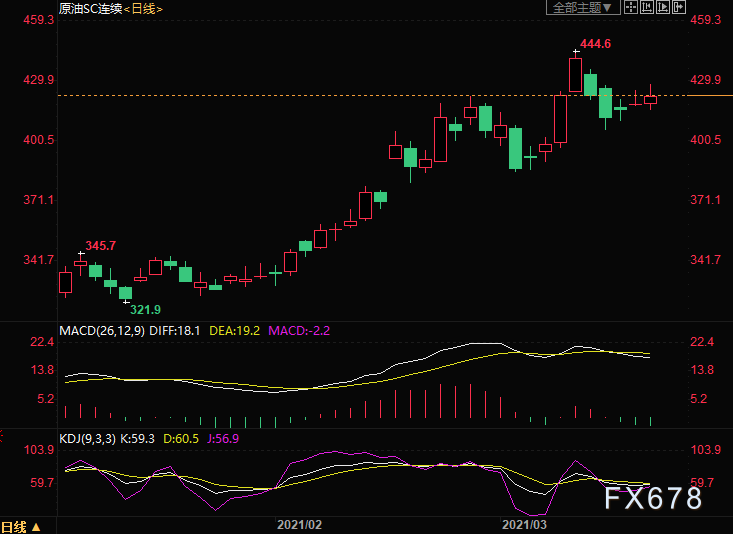Screen dimensions: 733x534
Task: Click the MACD left axis 22.4 label
Action: pos(42,342)
